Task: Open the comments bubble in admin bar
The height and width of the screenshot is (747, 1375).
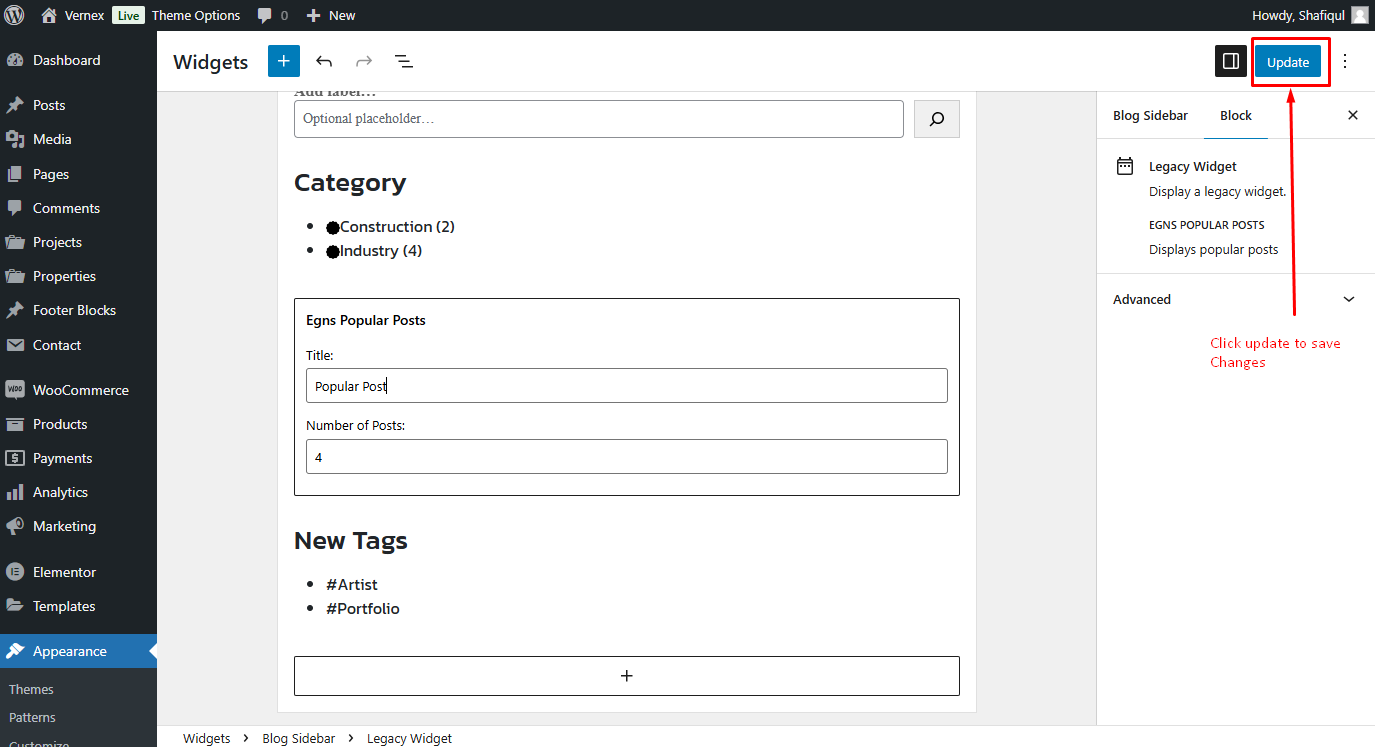Action: (265, 16)
